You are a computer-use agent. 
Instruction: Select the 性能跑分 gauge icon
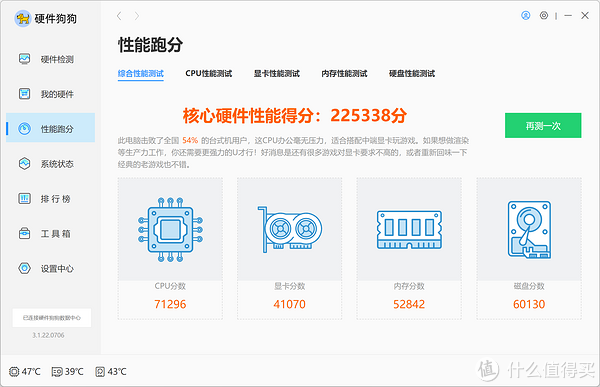[24, 128]
